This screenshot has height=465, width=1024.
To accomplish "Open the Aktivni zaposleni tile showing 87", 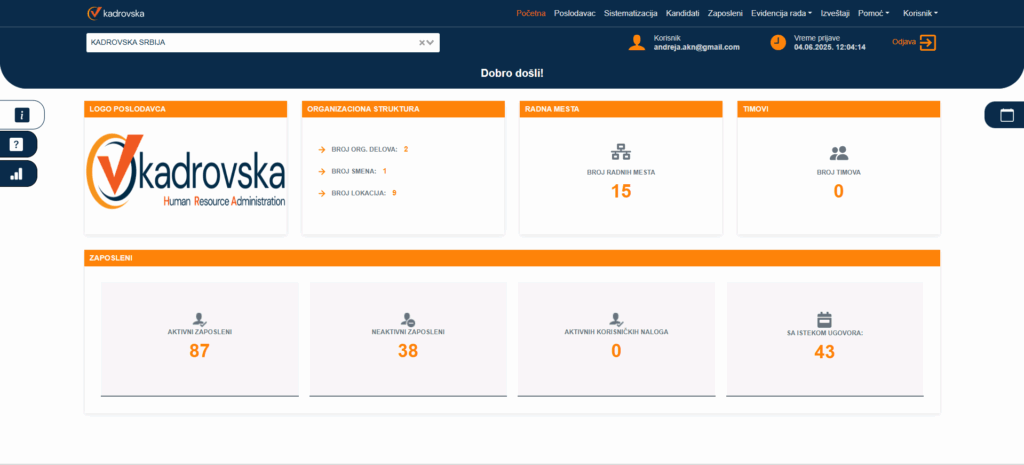I will tap(200, 338).
